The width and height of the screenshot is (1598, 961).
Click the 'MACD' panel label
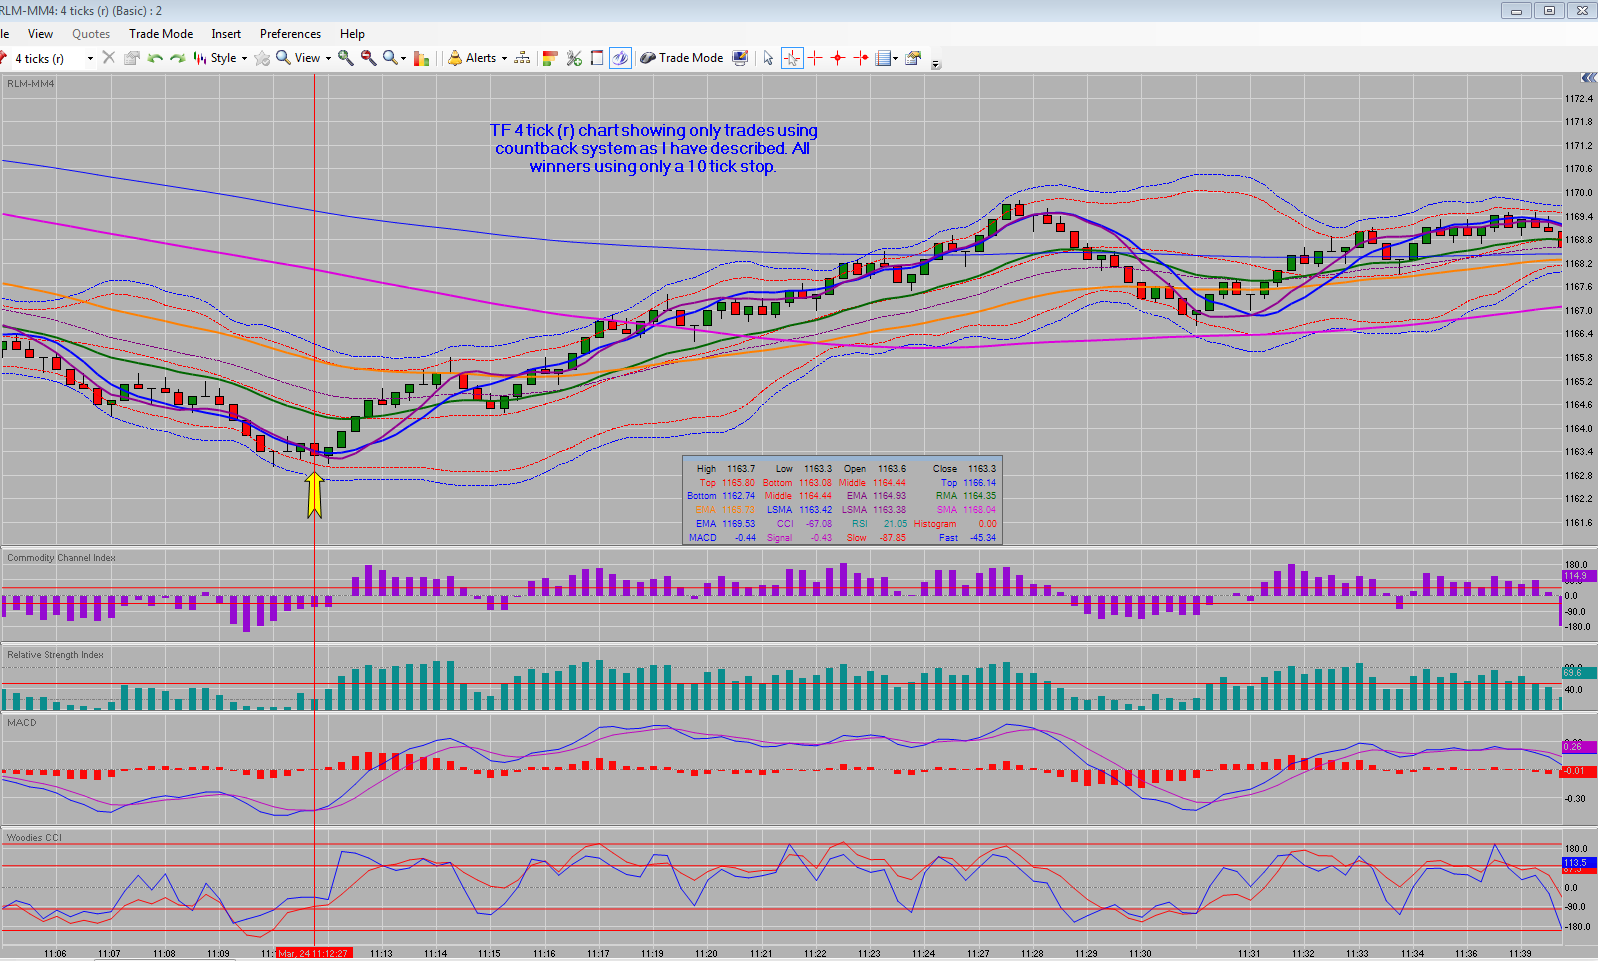(x=21, y=722)
